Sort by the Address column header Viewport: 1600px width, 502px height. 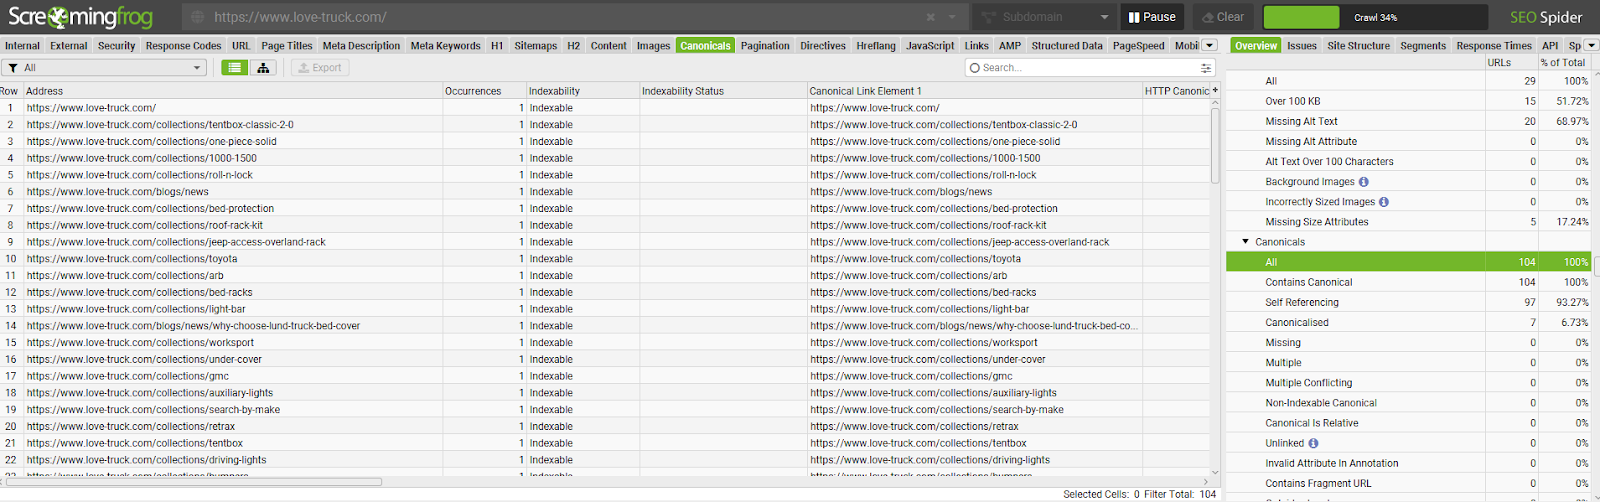click(233, 91)
